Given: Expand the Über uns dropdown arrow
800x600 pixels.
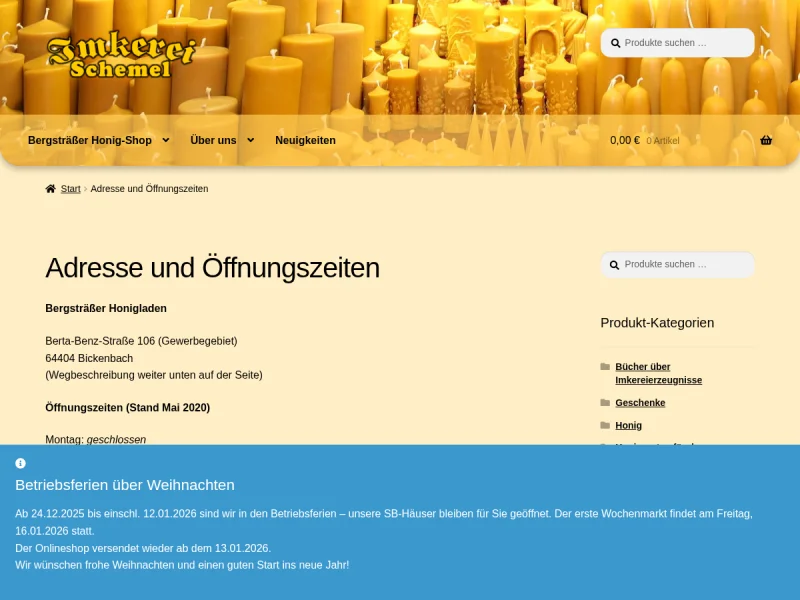Looking at the screenshot, I should [250, 140].
